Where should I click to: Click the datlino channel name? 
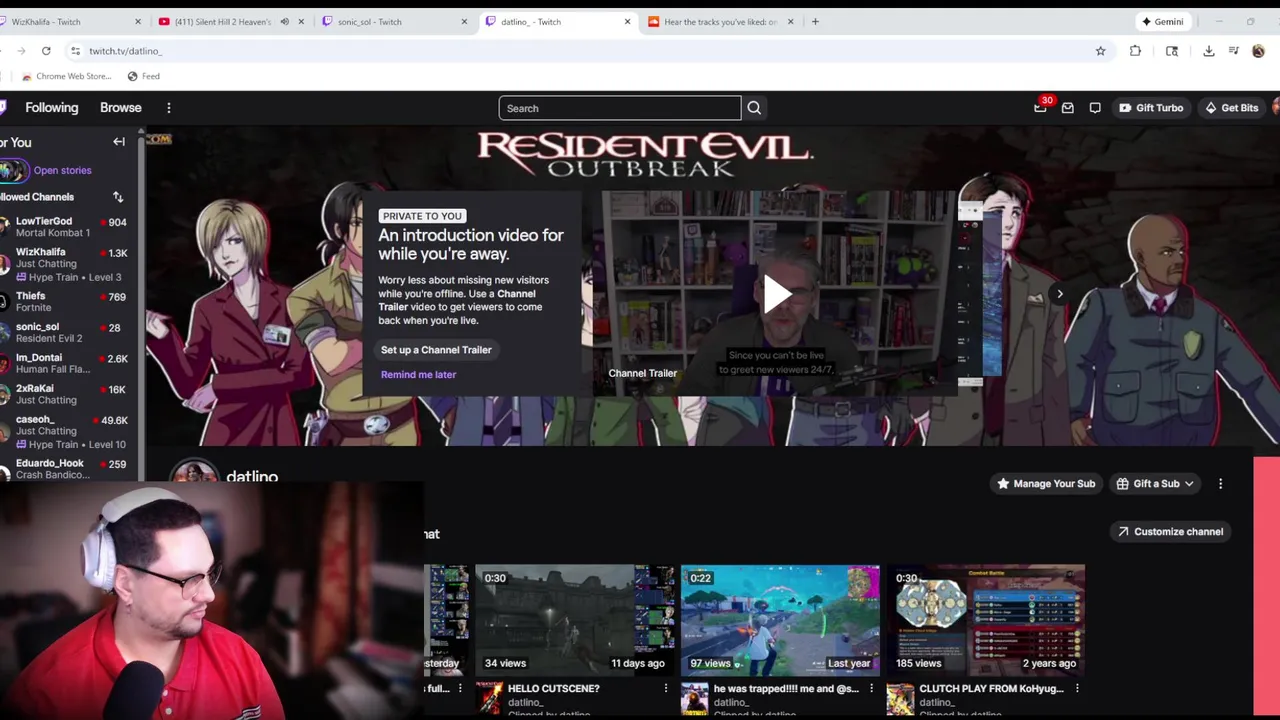pos(252,477)
